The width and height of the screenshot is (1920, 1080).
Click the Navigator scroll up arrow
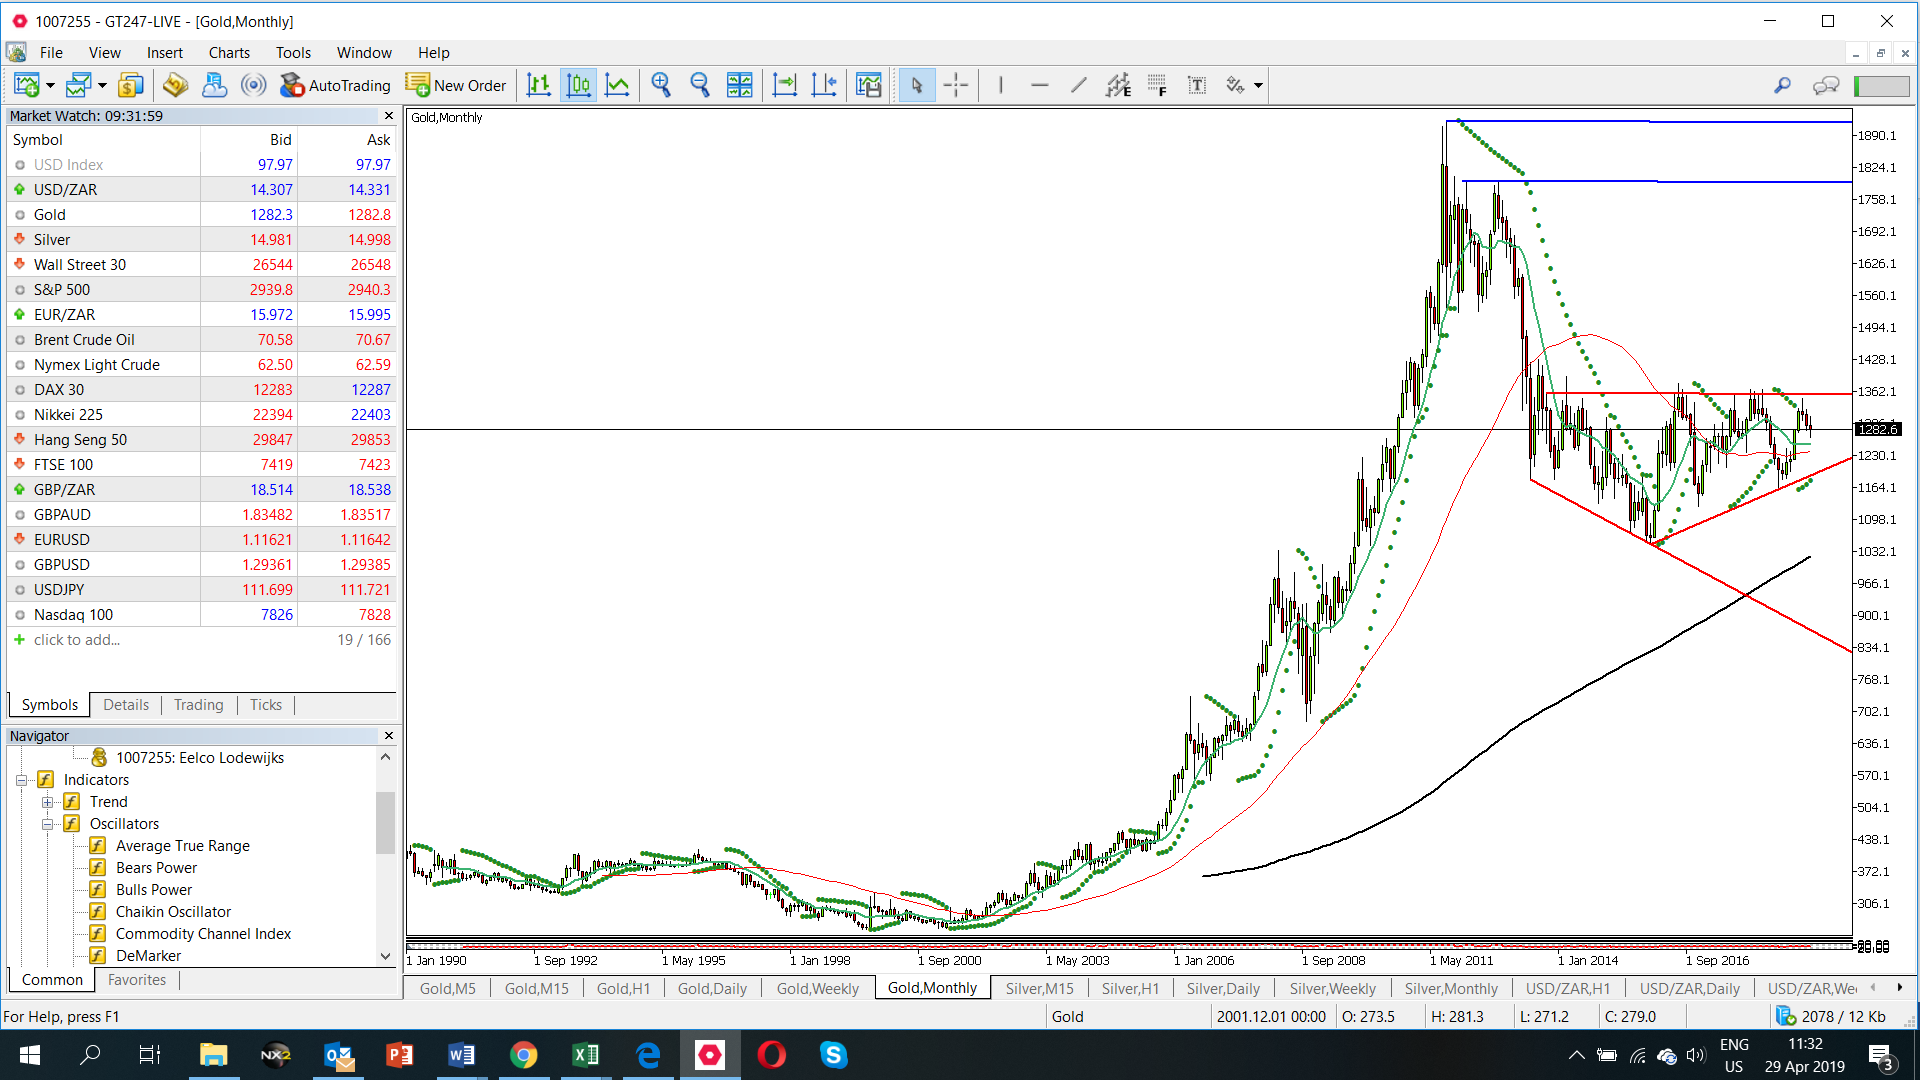tap(386, 757)
